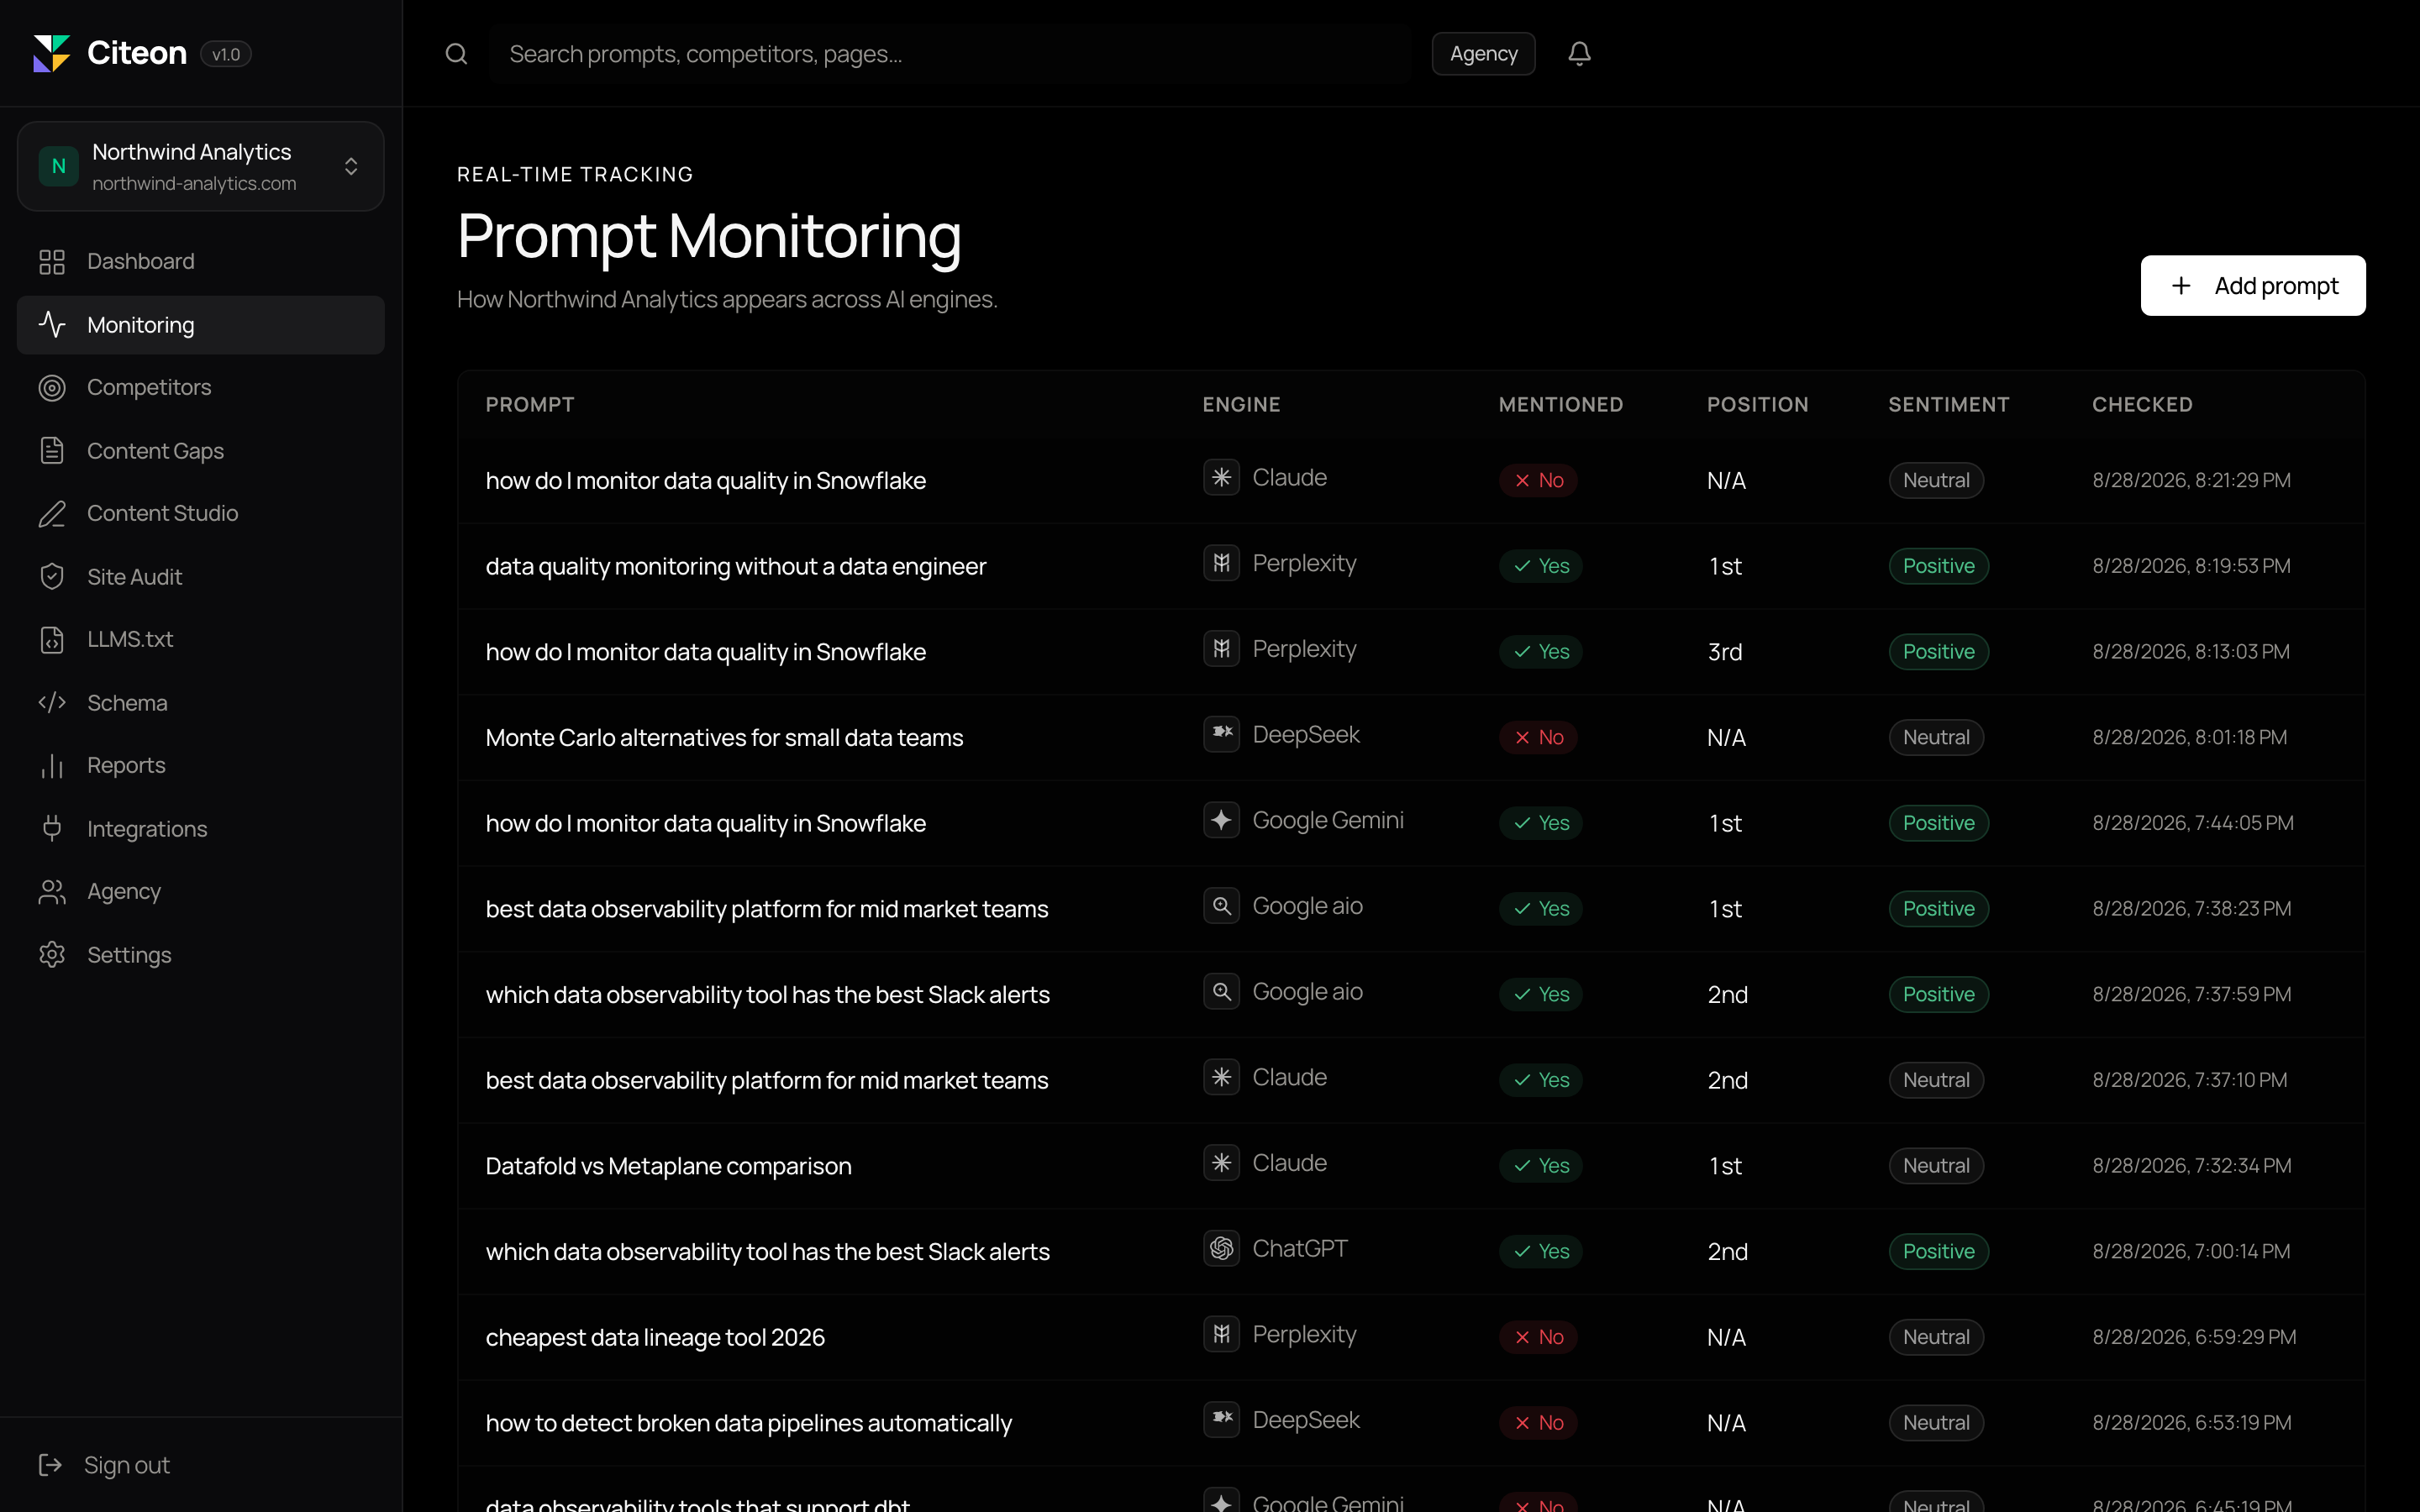This screenshot has width=2420, height=1512.
Task: Click timestamp 8/28/2026, 7:00:14 PM
Action: [x=2191, y=1252]
